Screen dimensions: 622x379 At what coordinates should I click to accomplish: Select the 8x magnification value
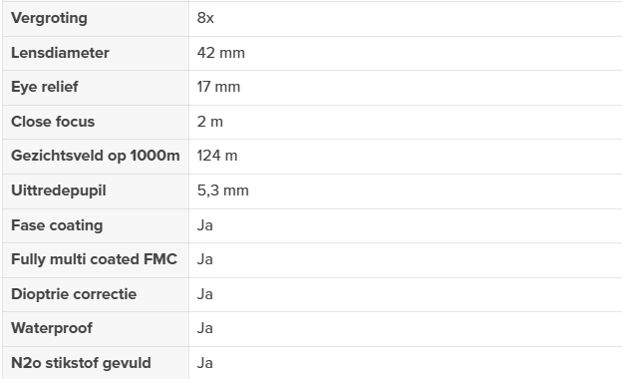205,18
